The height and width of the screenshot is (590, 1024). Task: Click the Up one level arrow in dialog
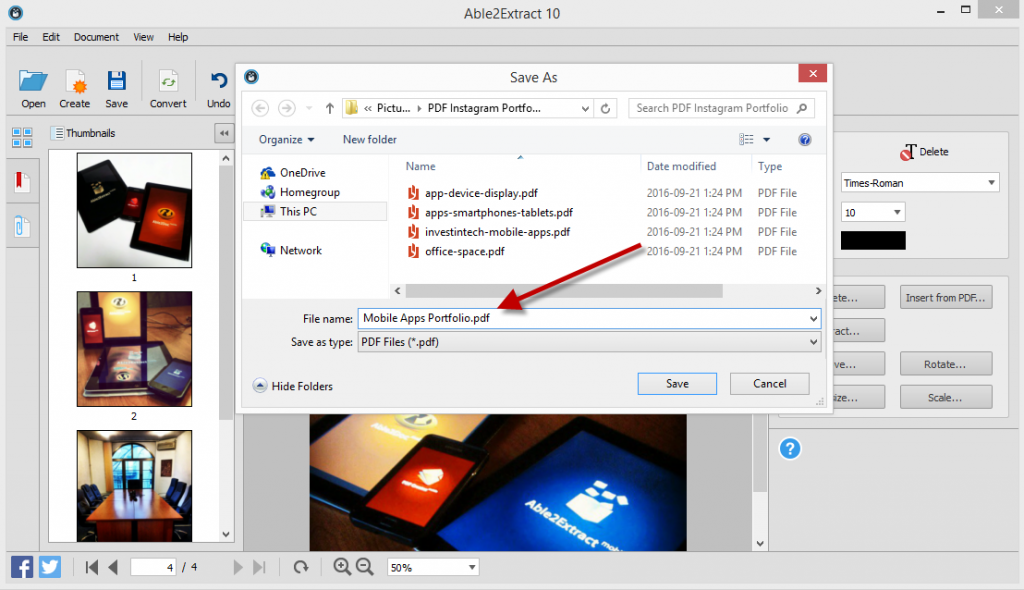click(x=330, y=108)
